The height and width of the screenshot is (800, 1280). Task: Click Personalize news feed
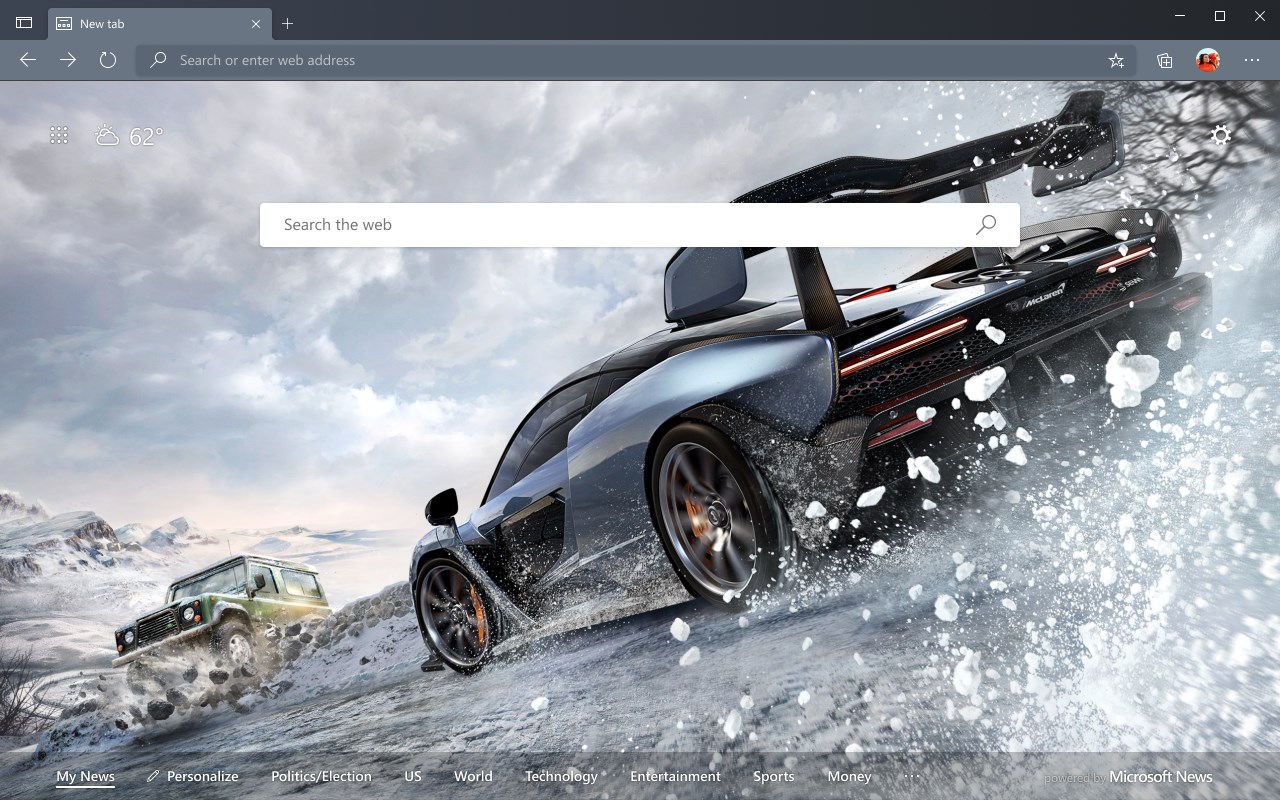tap(193, 776)
